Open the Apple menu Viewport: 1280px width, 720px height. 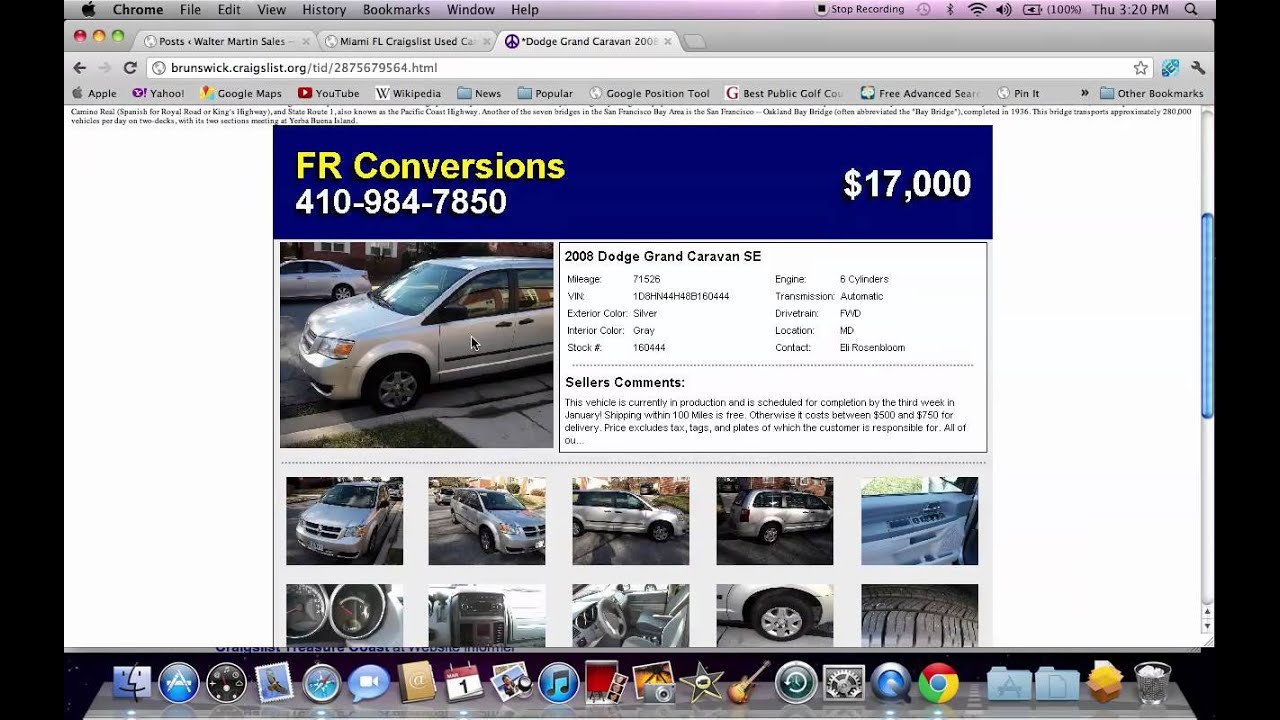click(88, 10)
